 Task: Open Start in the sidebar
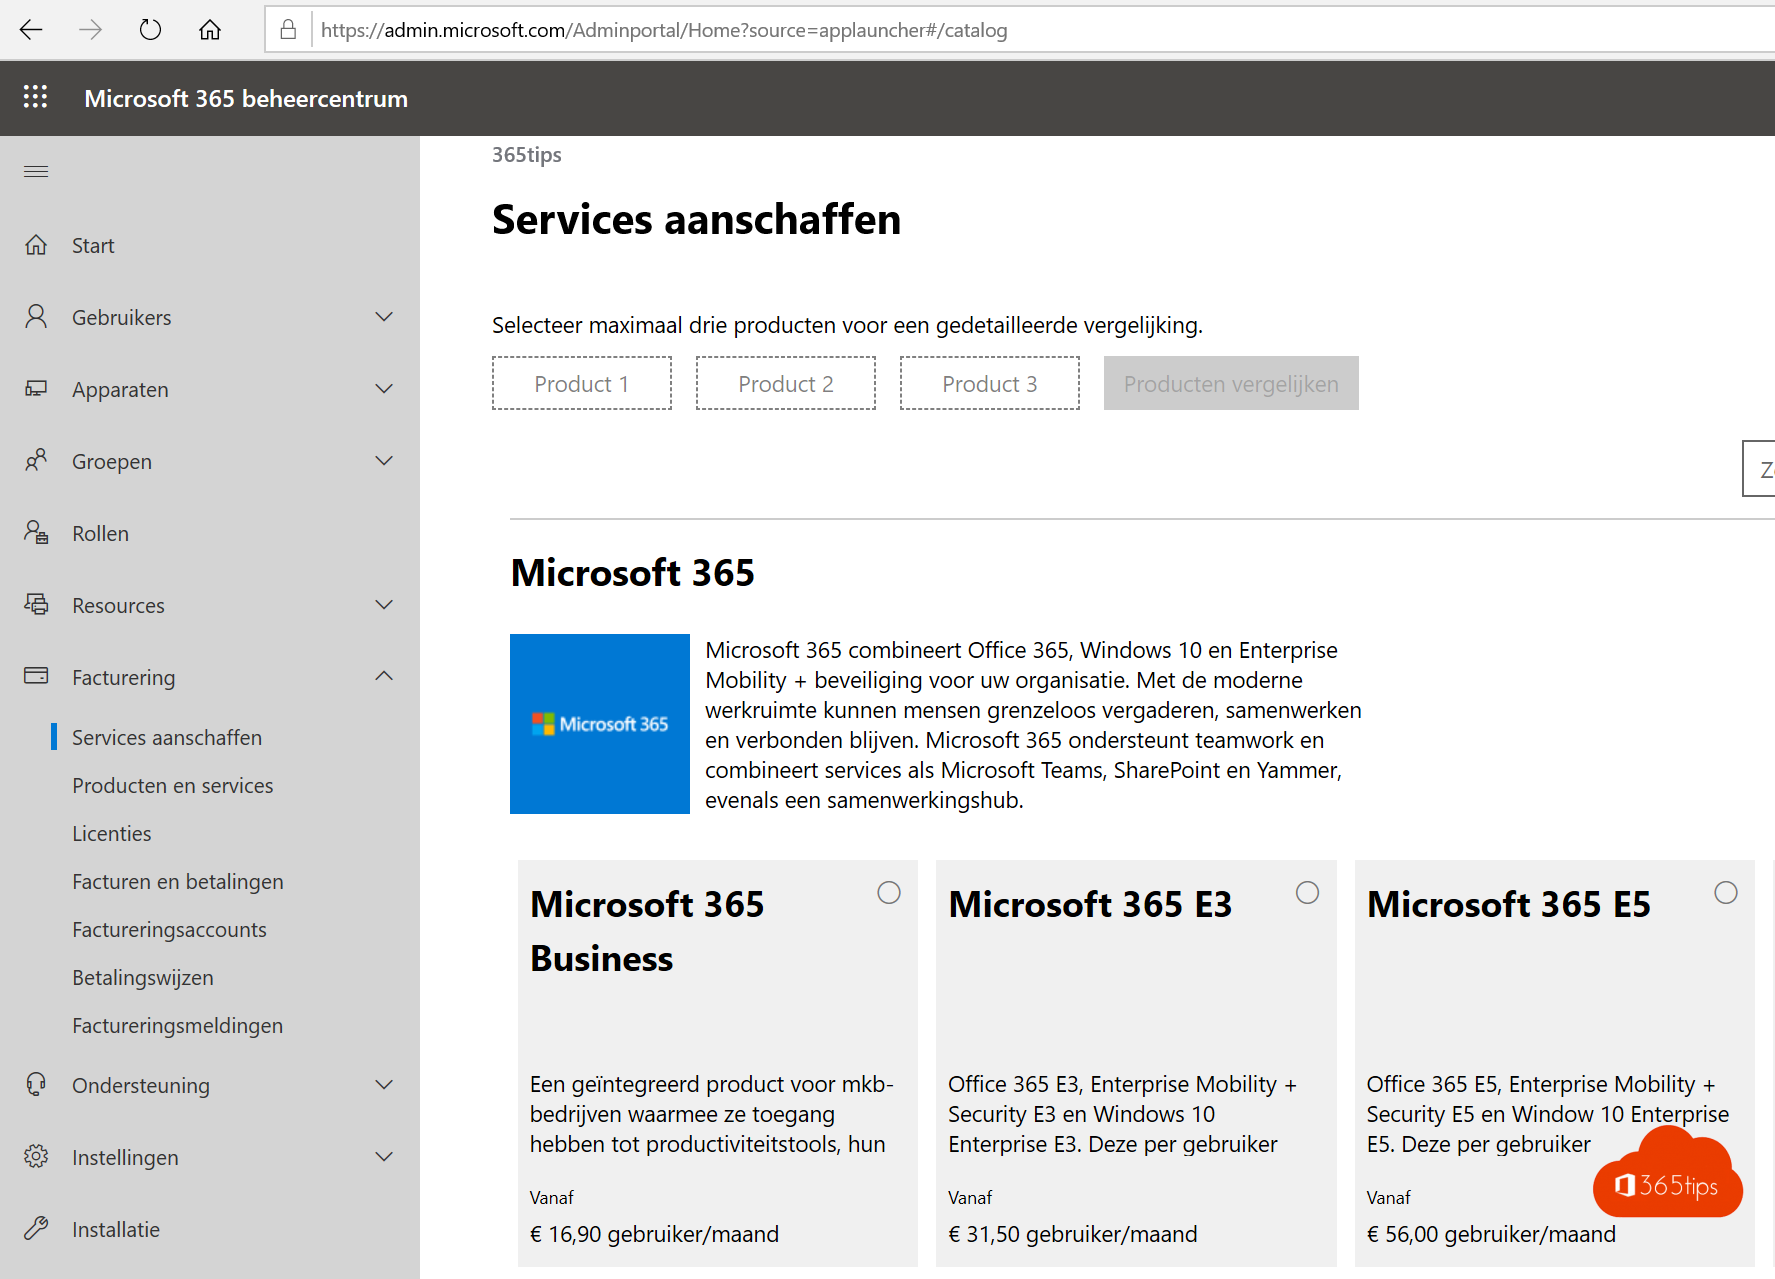93,246
